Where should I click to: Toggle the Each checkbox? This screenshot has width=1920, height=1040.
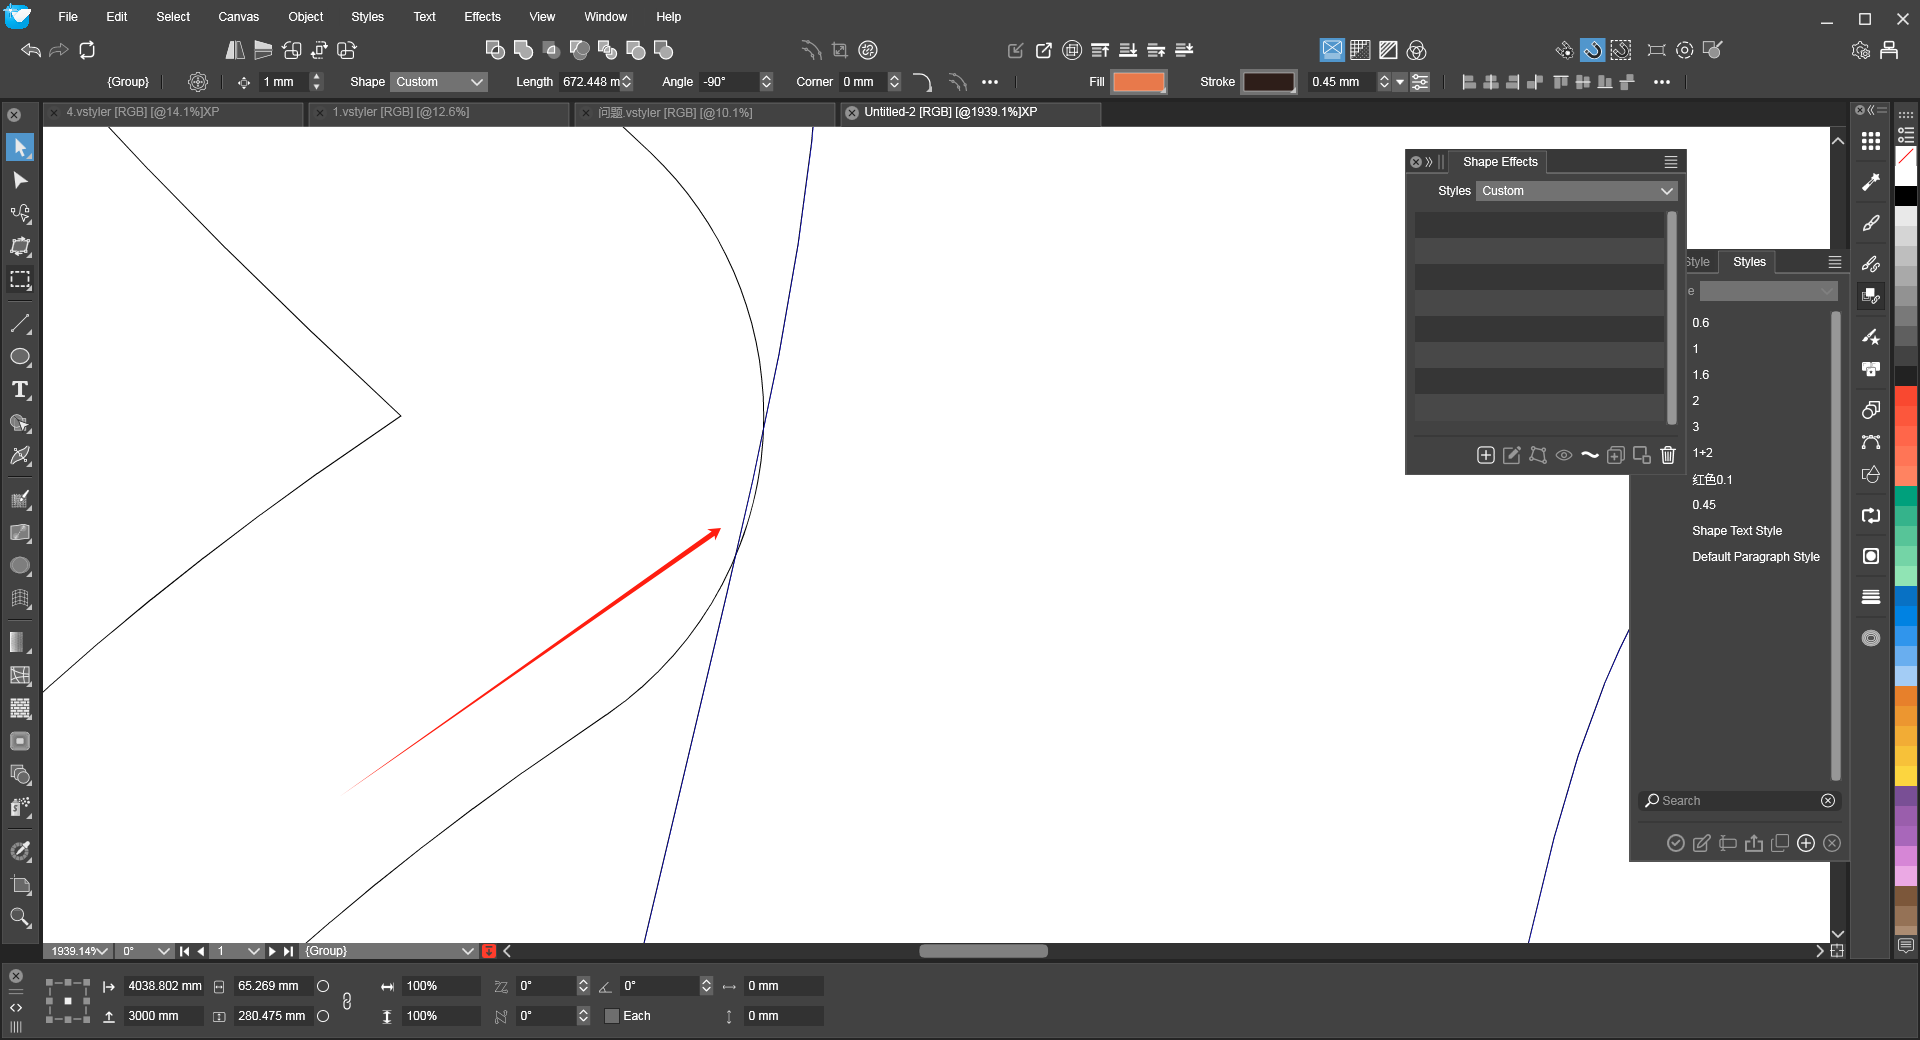click(x=612, y=1016)
